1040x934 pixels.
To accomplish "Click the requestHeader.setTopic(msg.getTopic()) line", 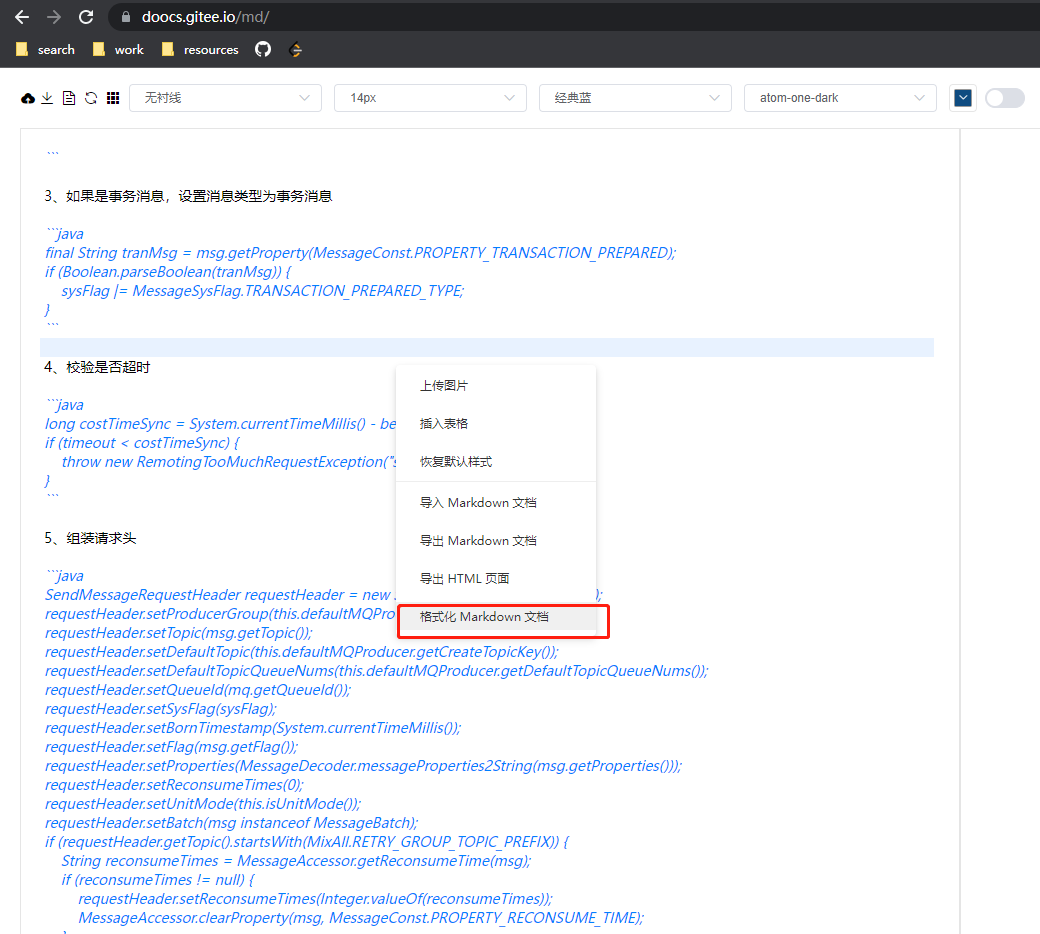I will click(178, 634).
